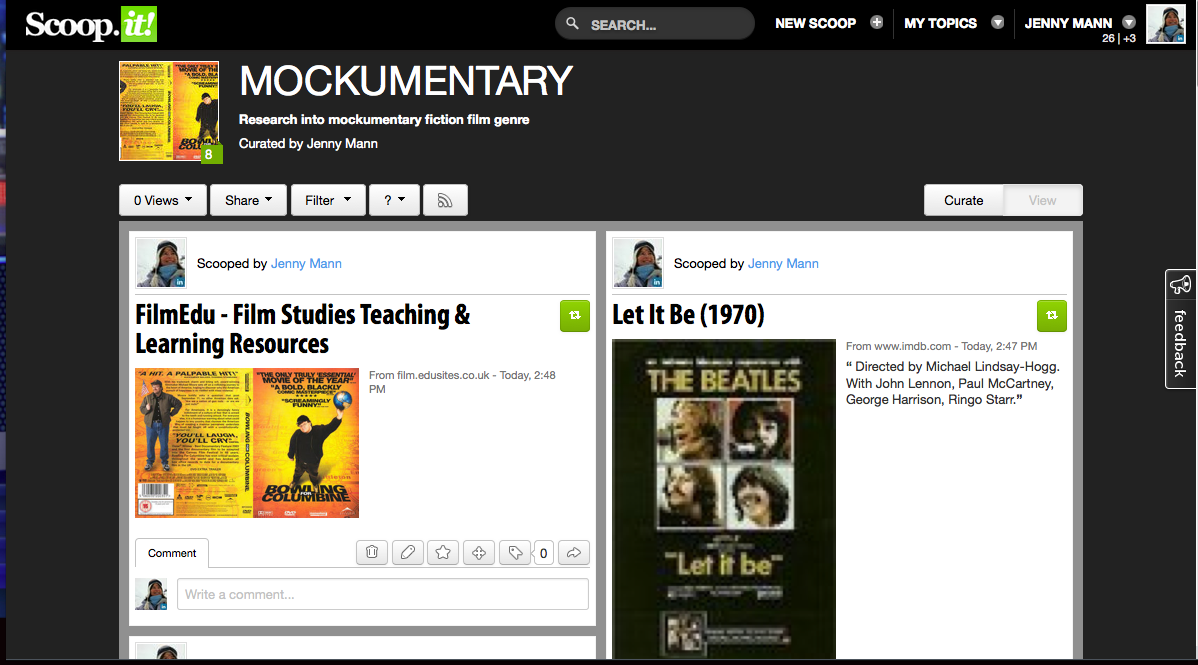Open the Share dropdown
Screen dimensions: 1198x665
[x=248, y=200]
